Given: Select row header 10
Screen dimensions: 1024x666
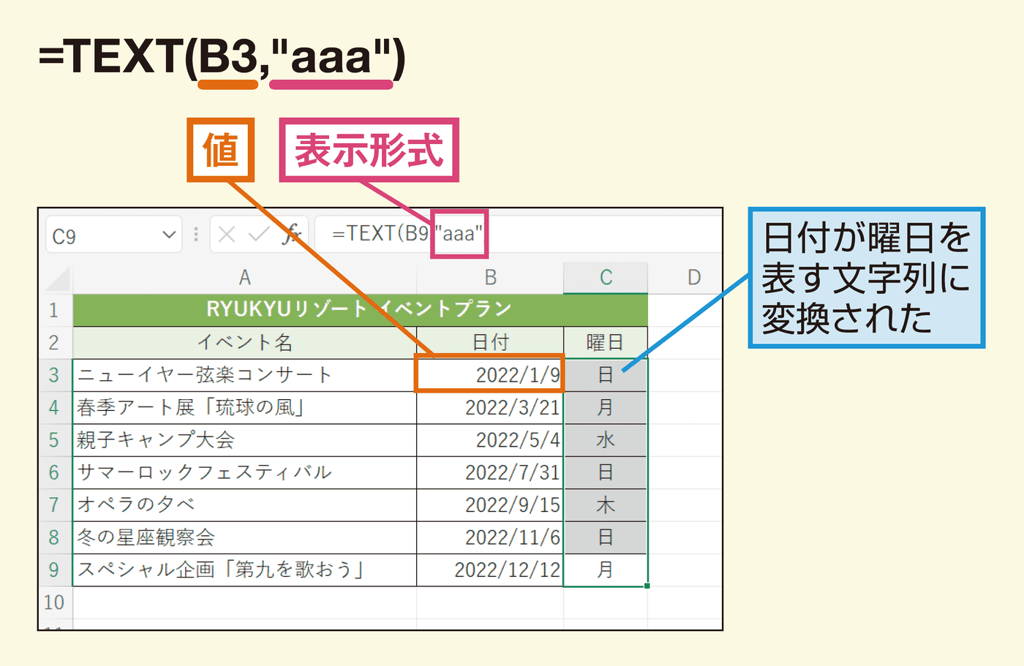Looking at the screenshot, I should coord(53,604).
